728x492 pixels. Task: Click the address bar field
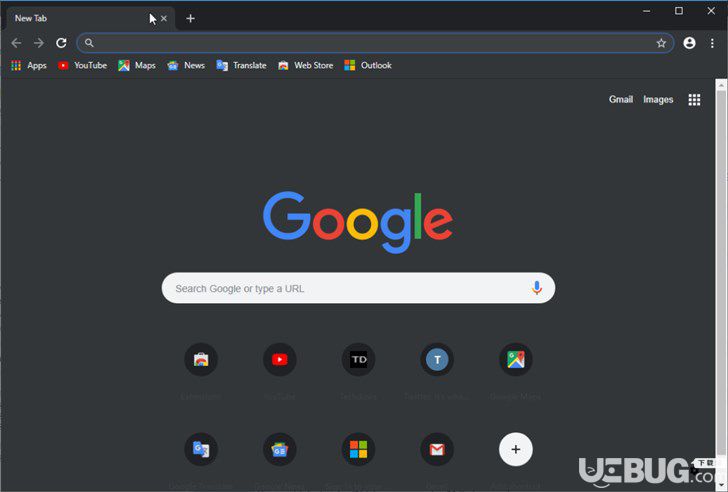[x=375, y=43]
